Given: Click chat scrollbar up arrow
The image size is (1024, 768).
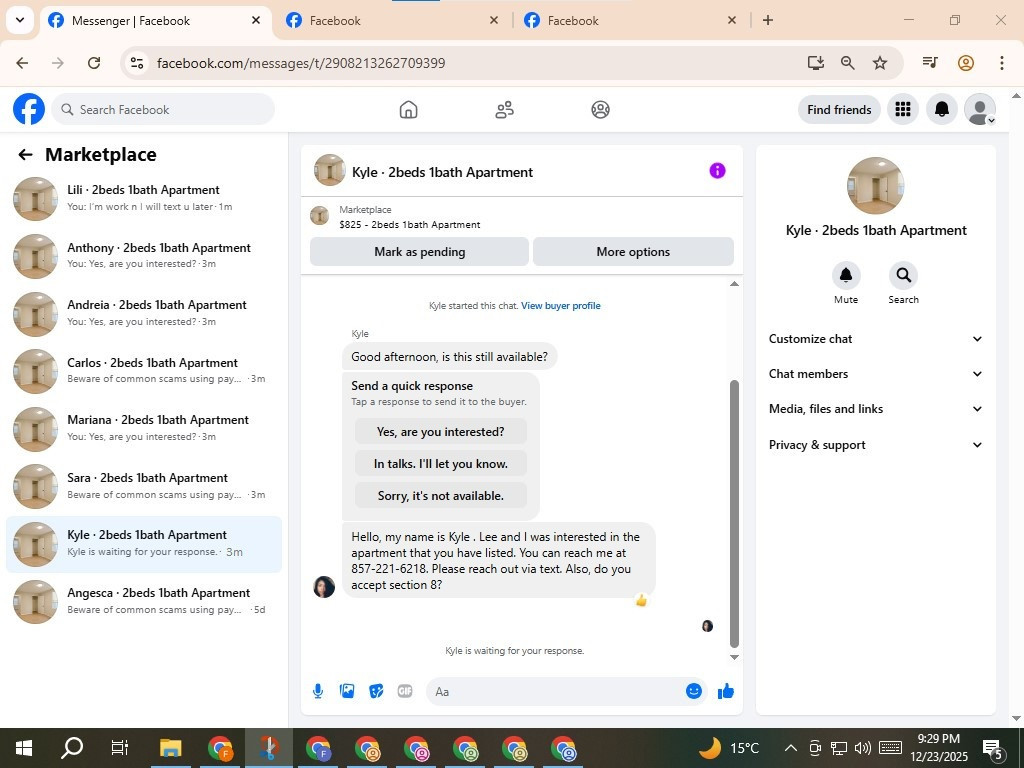Looking at the screenshot, I should click(x=734, y=283).
